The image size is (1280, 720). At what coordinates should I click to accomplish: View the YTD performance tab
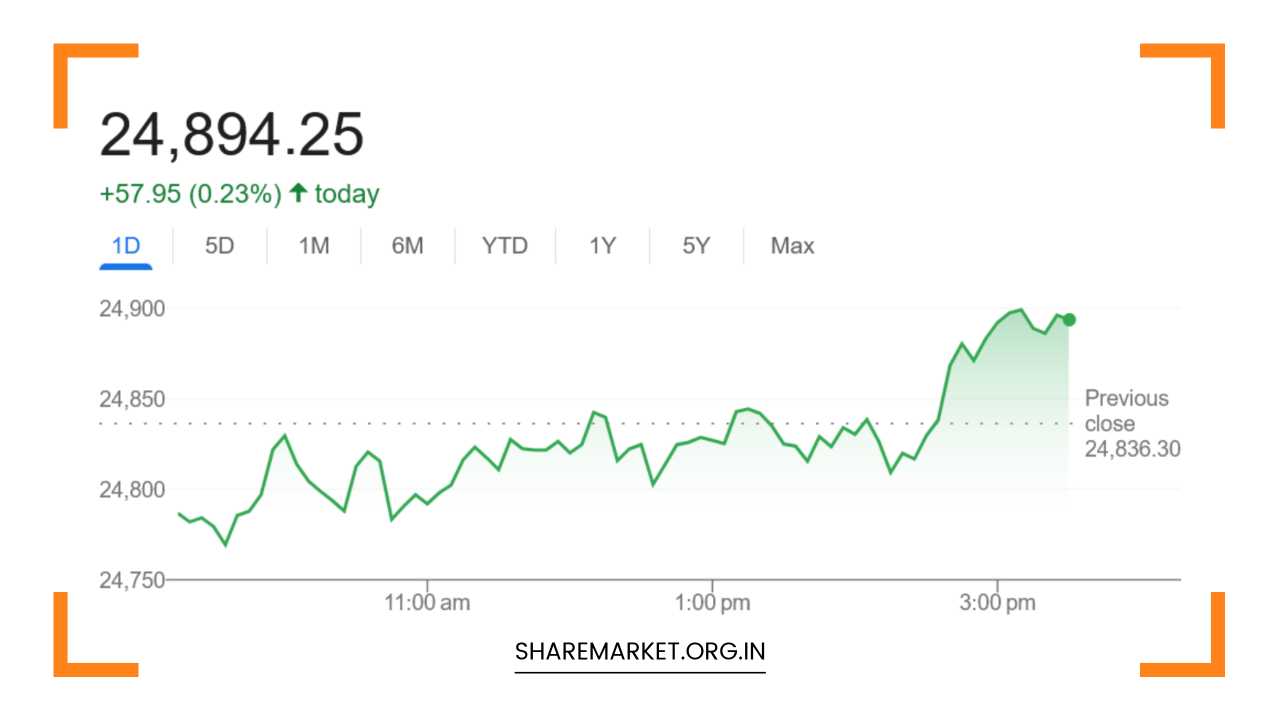(x=504, y=245)
